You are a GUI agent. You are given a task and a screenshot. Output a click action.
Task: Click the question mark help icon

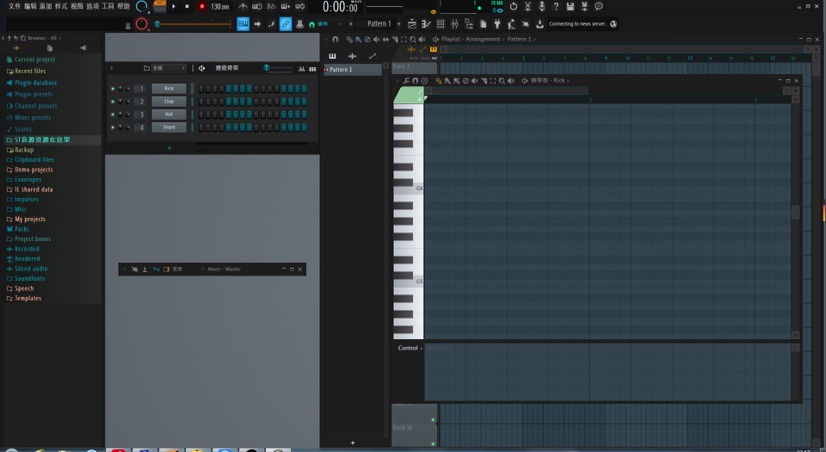556,7
